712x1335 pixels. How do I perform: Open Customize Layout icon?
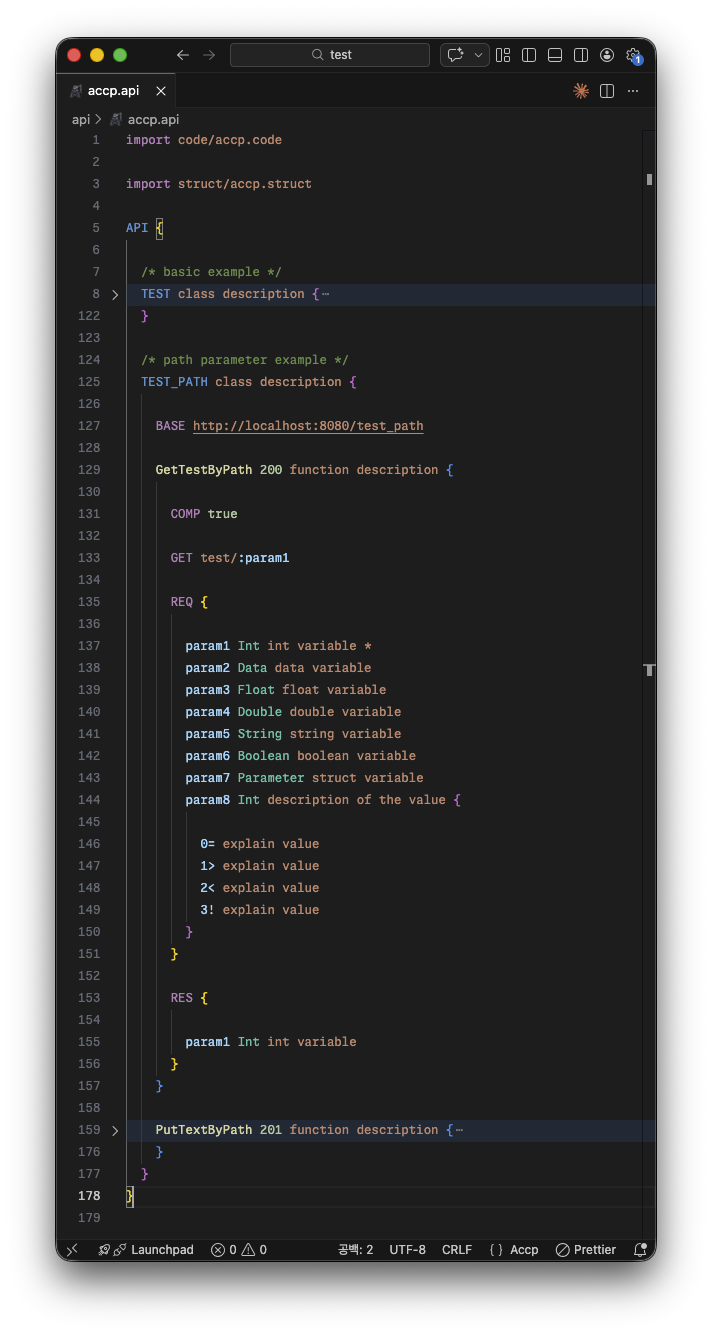pyautogui.click(x=503, y=55)
